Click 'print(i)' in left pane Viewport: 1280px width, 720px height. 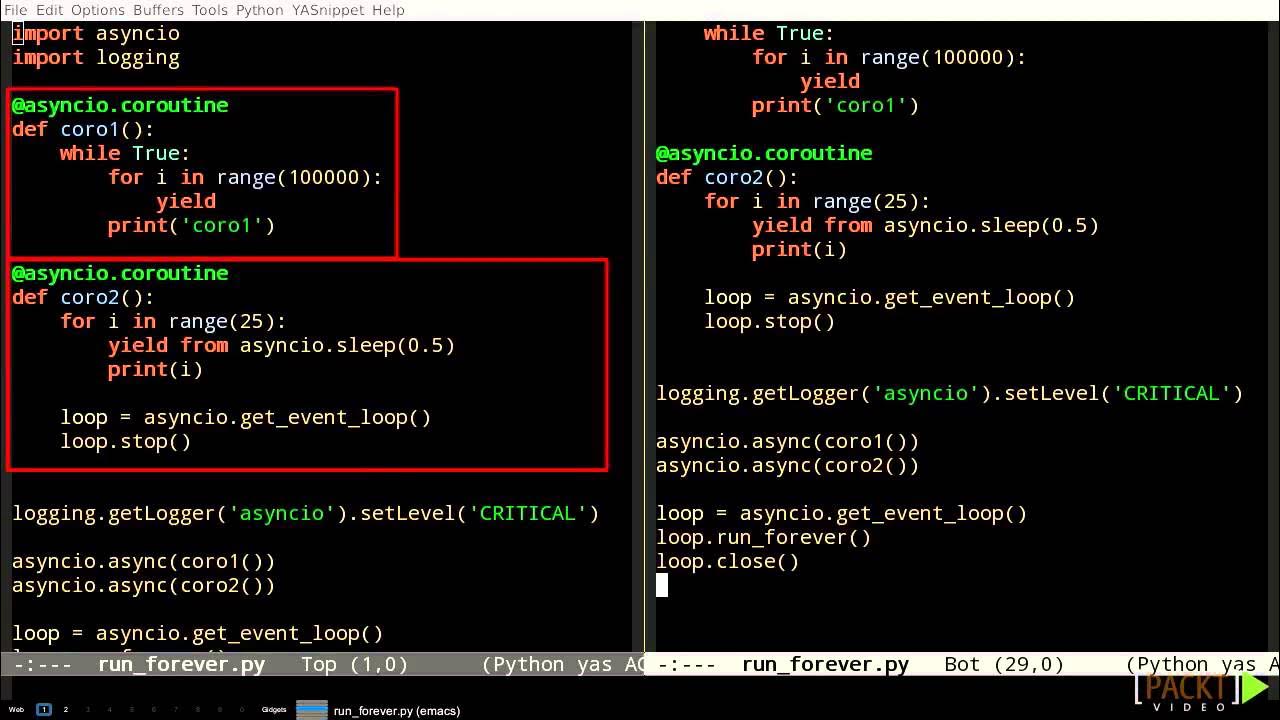pyautogui.click(x=155, y=369)
